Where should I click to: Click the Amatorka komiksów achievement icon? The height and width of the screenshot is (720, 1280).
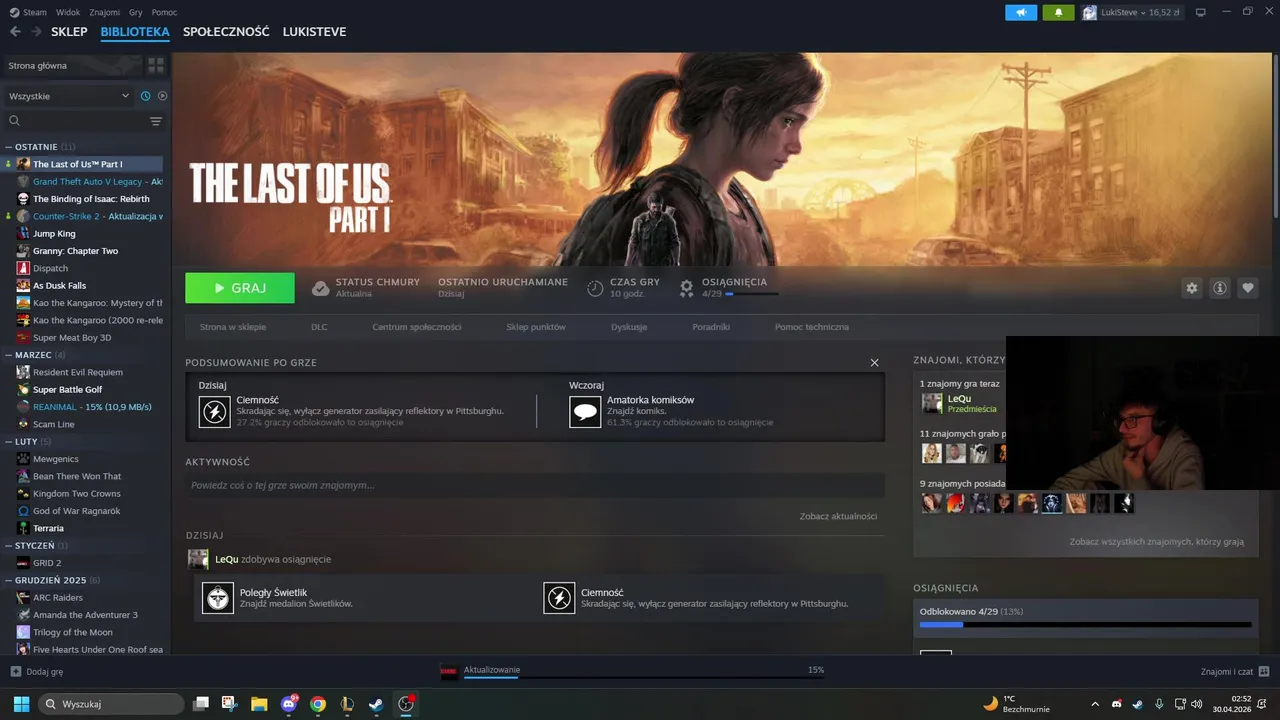pos(585,411)
